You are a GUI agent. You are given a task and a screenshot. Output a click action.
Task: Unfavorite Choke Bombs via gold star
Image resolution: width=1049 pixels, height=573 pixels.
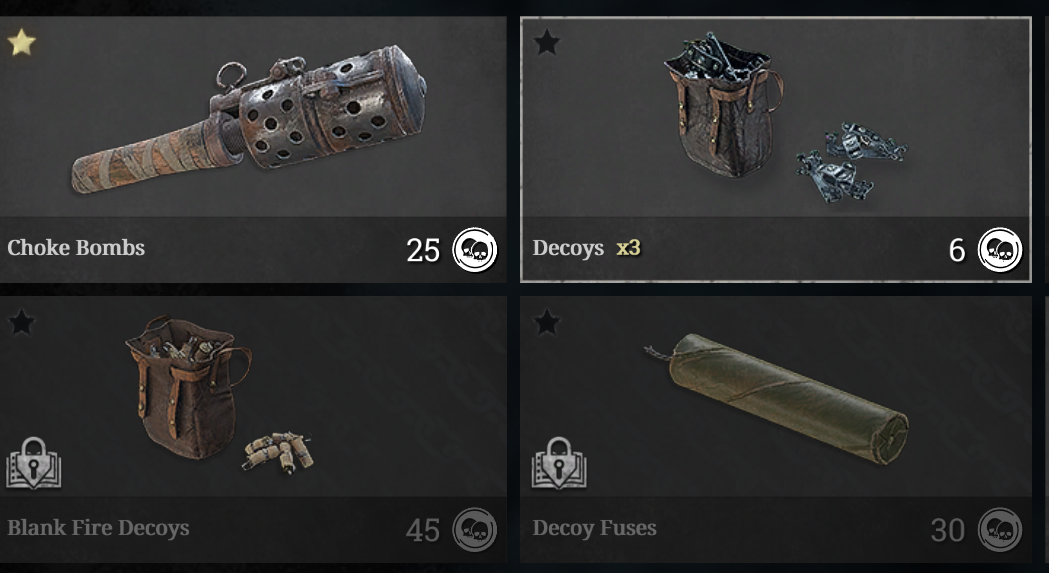21,42
